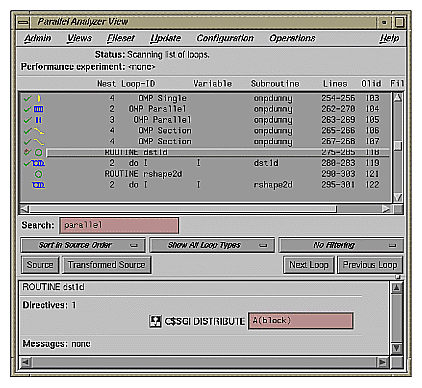Open the No Filtering dropdown
Image resolution: width=422 pixels, height=388 pixels.
[x=341, y=245]
